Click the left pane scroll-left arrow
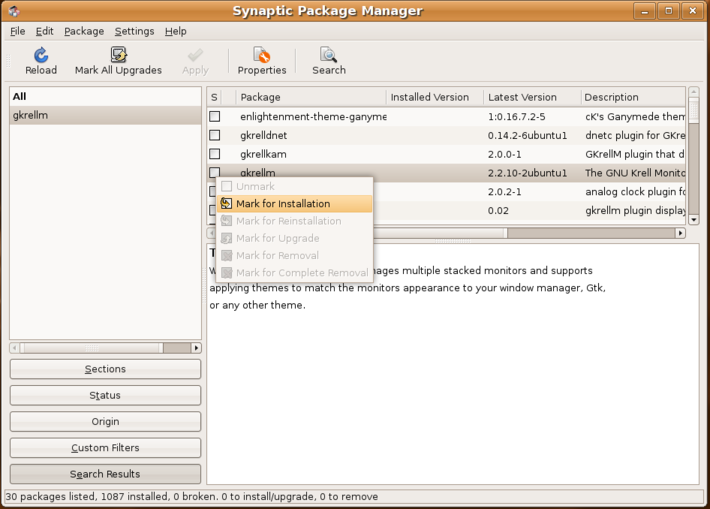Viewport: 710px width, 509px height. coord(14,348)
